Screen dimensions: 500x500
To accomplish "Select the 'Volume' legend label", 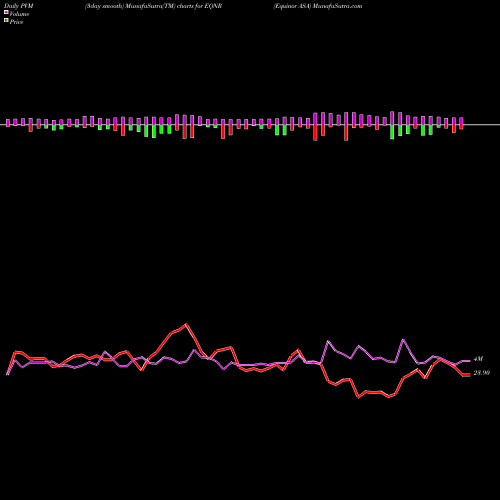I will (19, 14).
